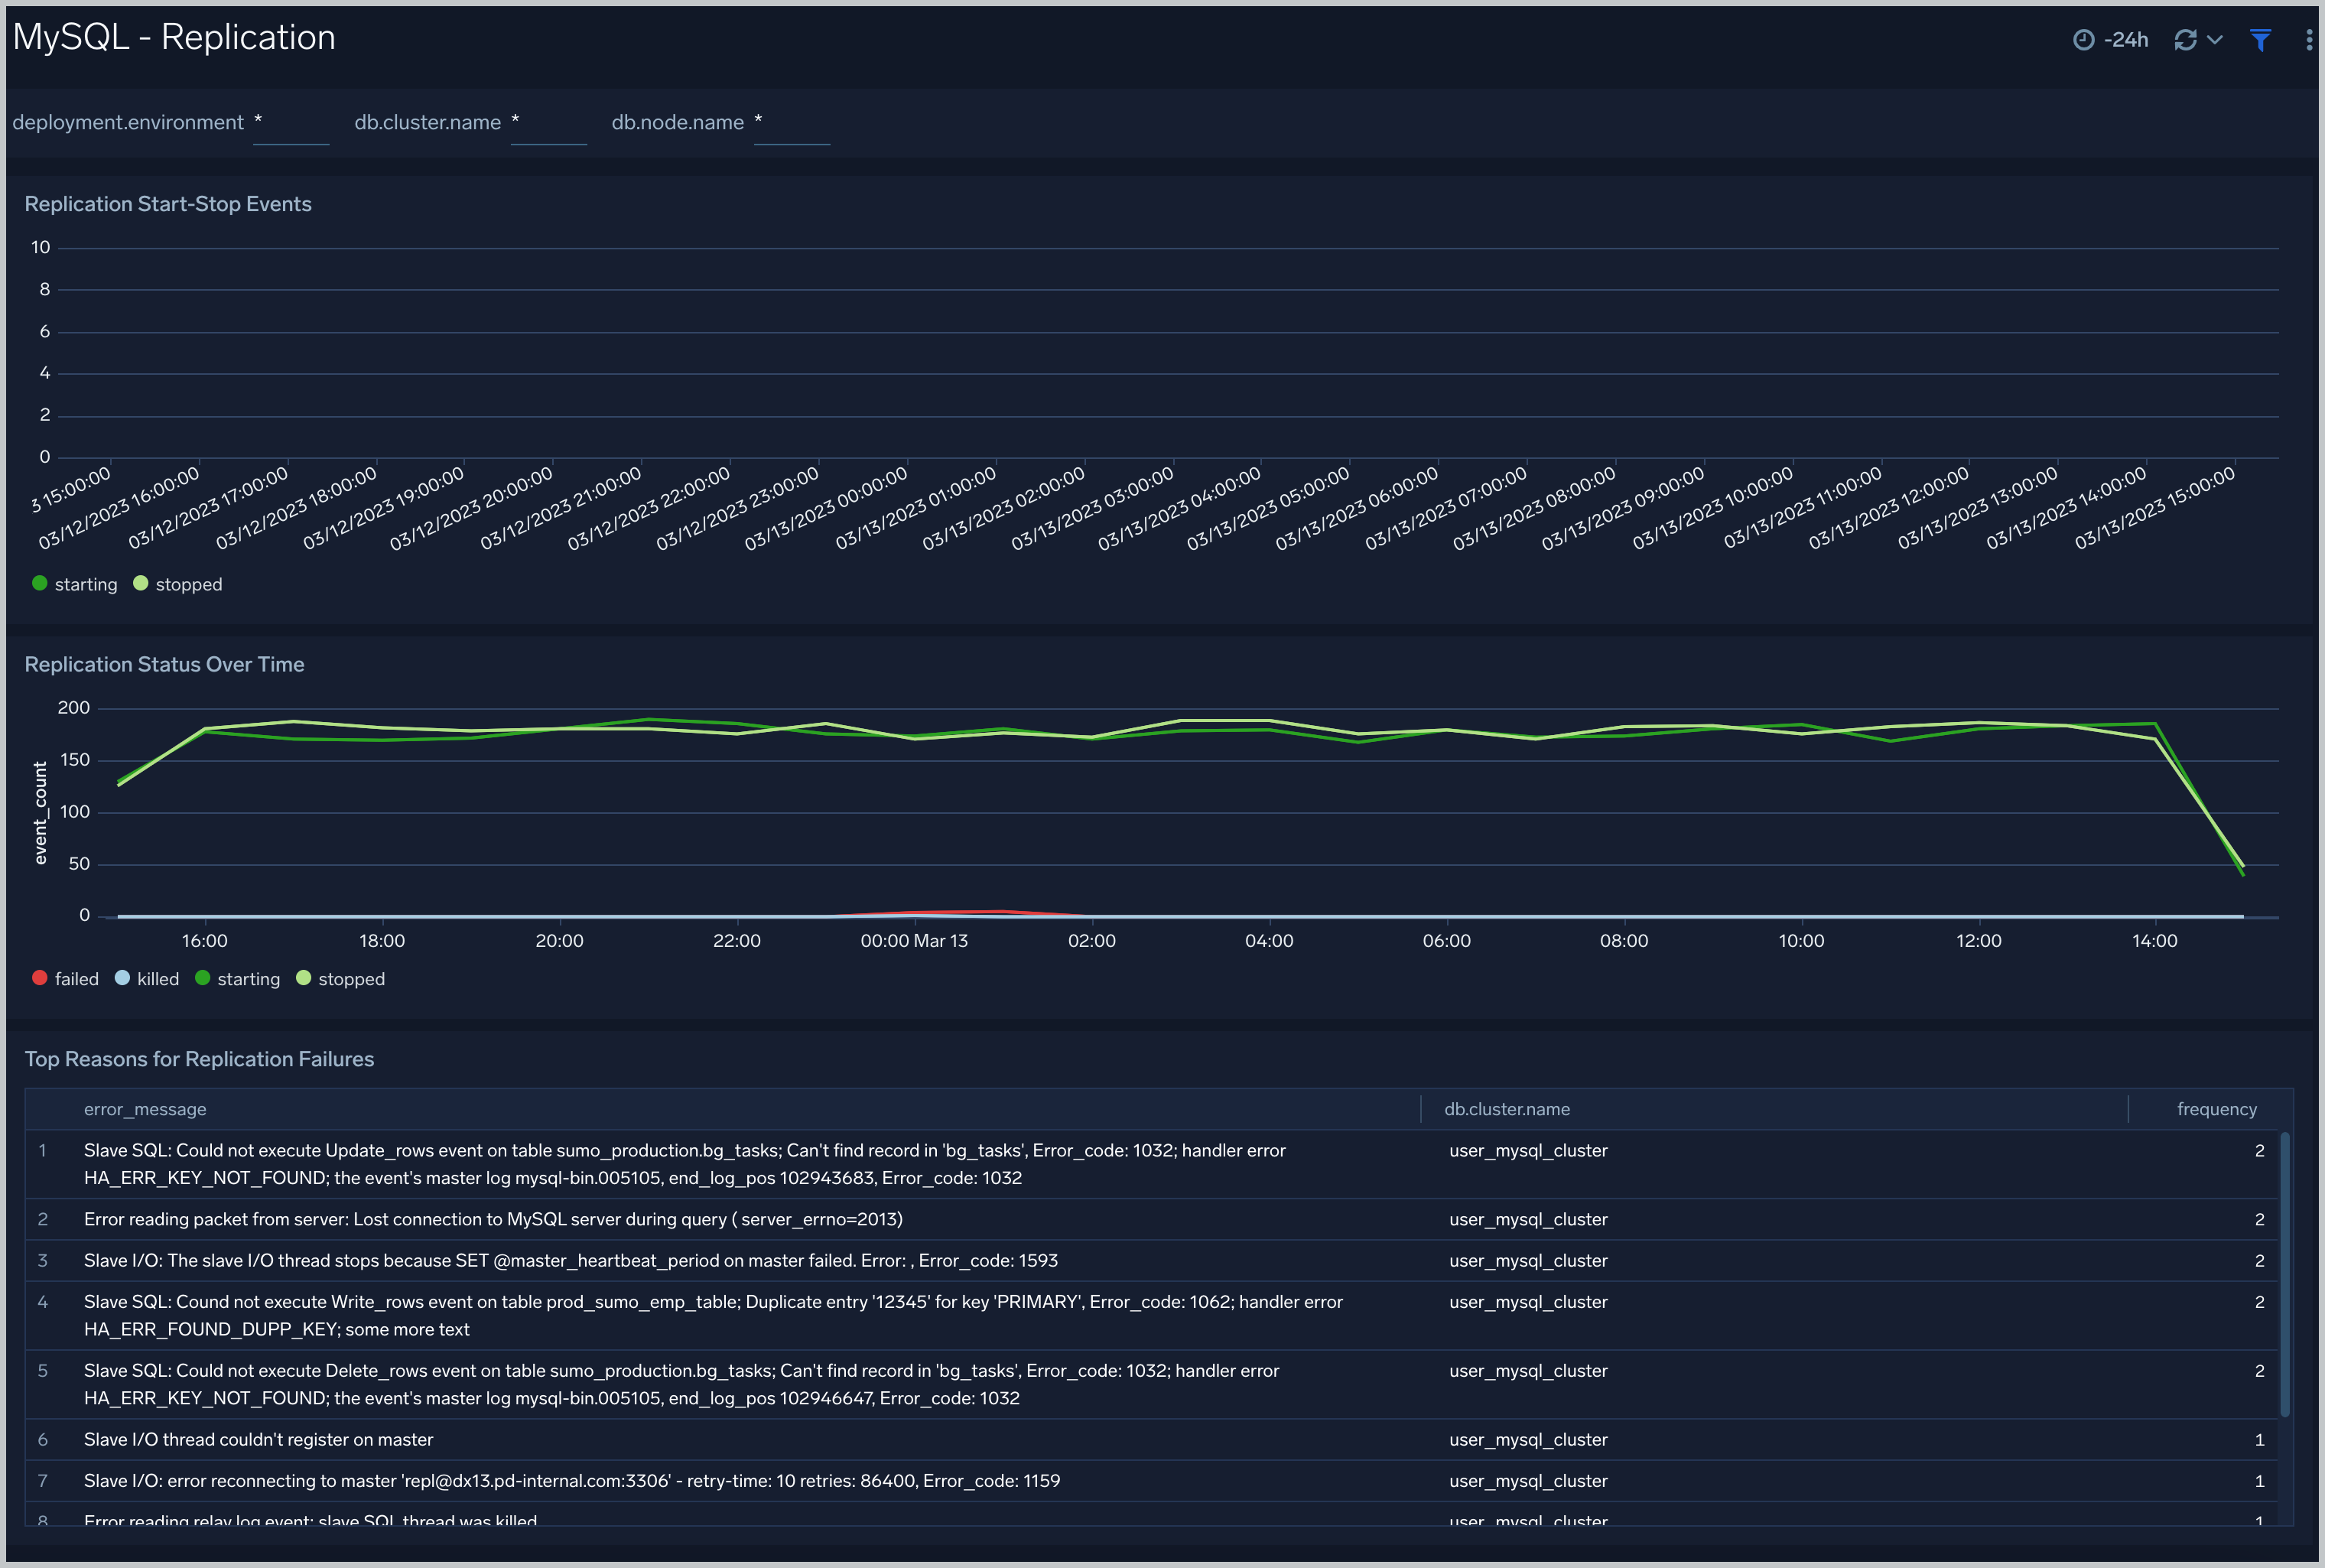Sort table by error_message column header
Viewport: 2325px width, 1568px height.
145,1109
